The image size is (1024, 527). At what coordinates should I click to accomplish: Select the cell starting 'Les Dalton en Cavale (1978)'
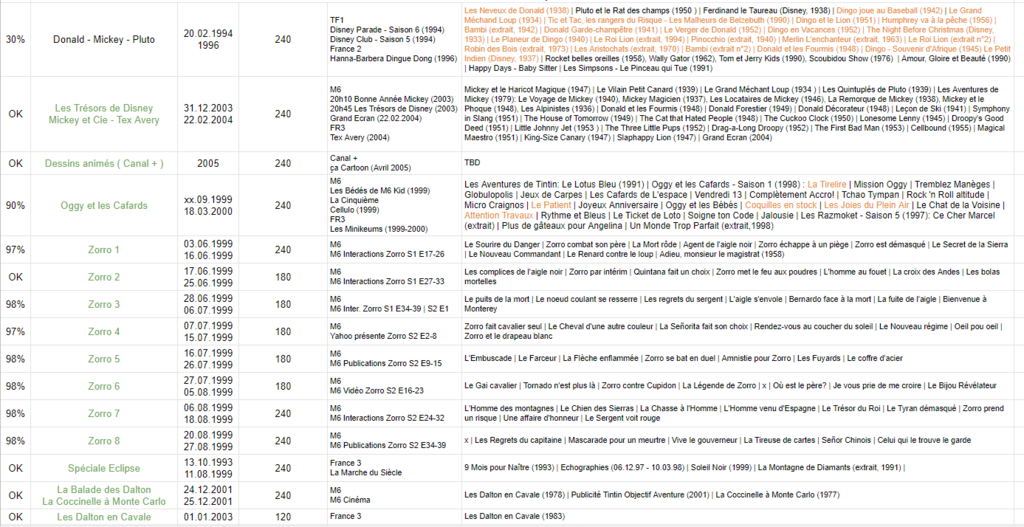tap(738, 496)
